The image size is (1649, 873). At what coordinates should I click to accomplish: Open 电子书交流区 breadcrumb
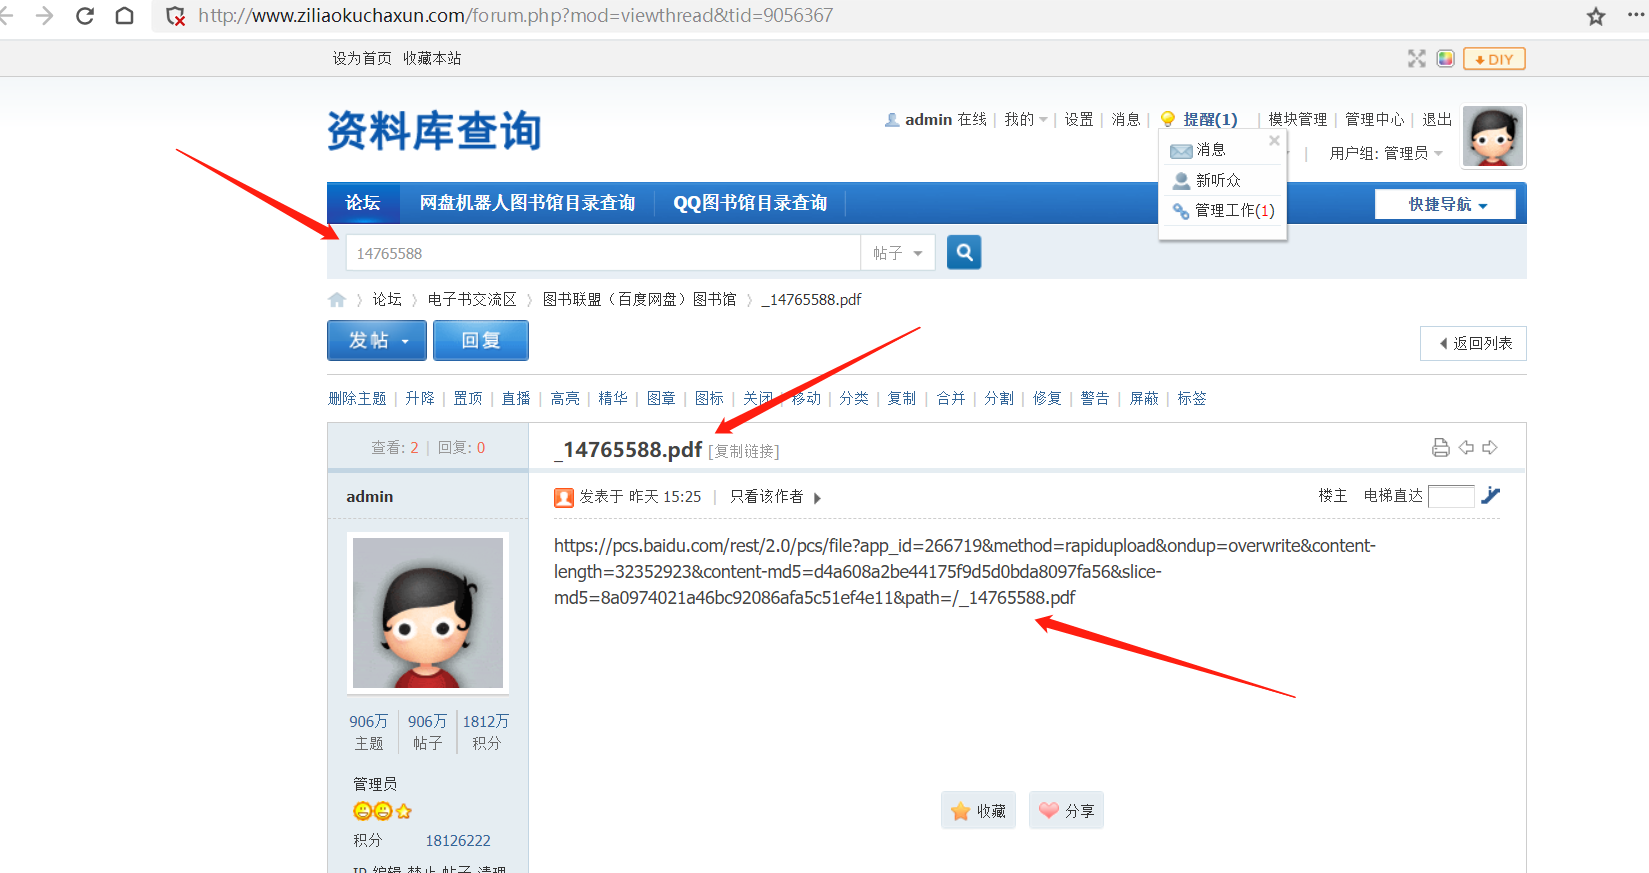click(x=472, y=299)
